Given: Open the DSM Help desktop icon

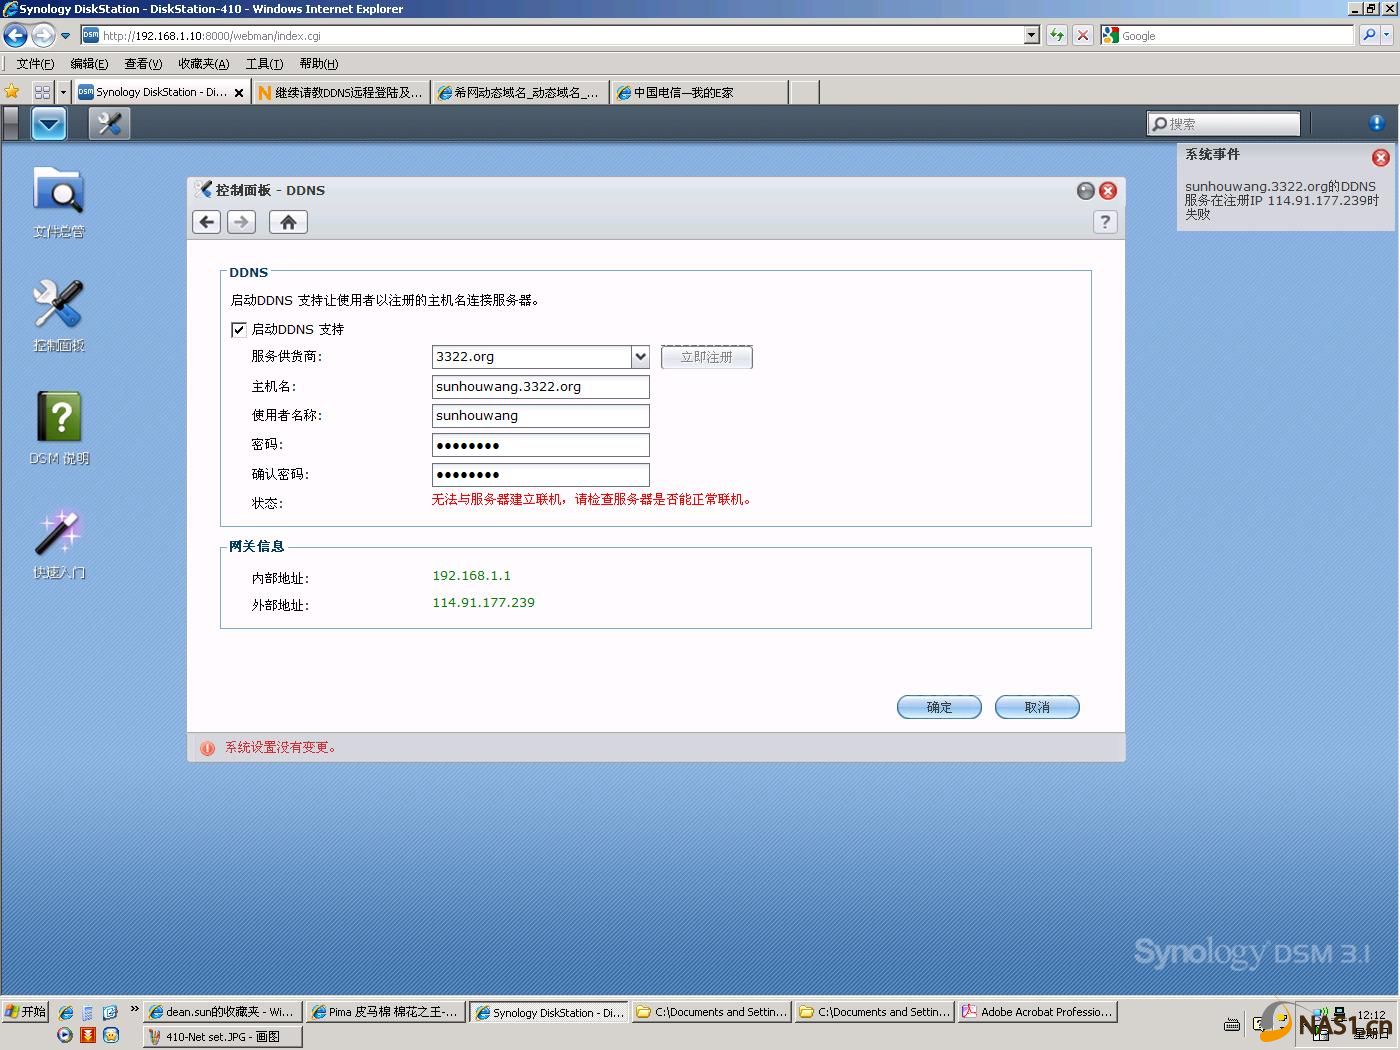Looking at the screenshot, I should tap(59, 427).
